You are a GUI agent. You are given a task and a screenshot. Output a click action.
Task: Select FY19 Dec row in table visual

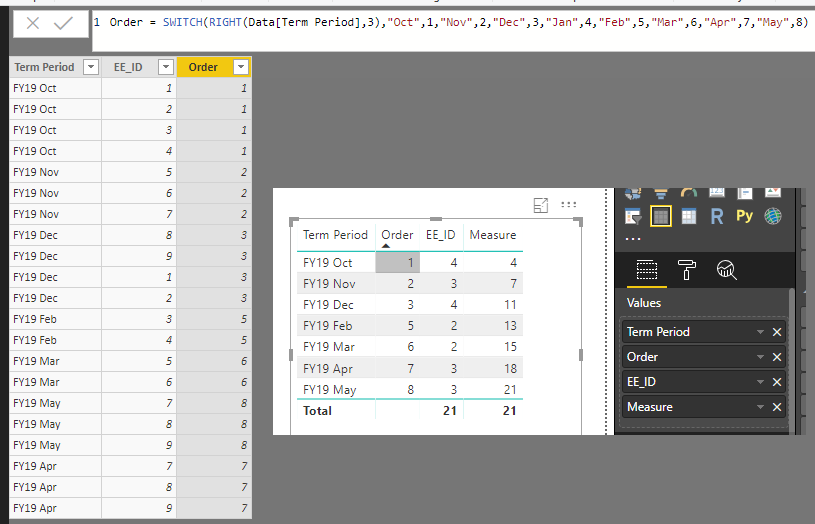[410, 305]
